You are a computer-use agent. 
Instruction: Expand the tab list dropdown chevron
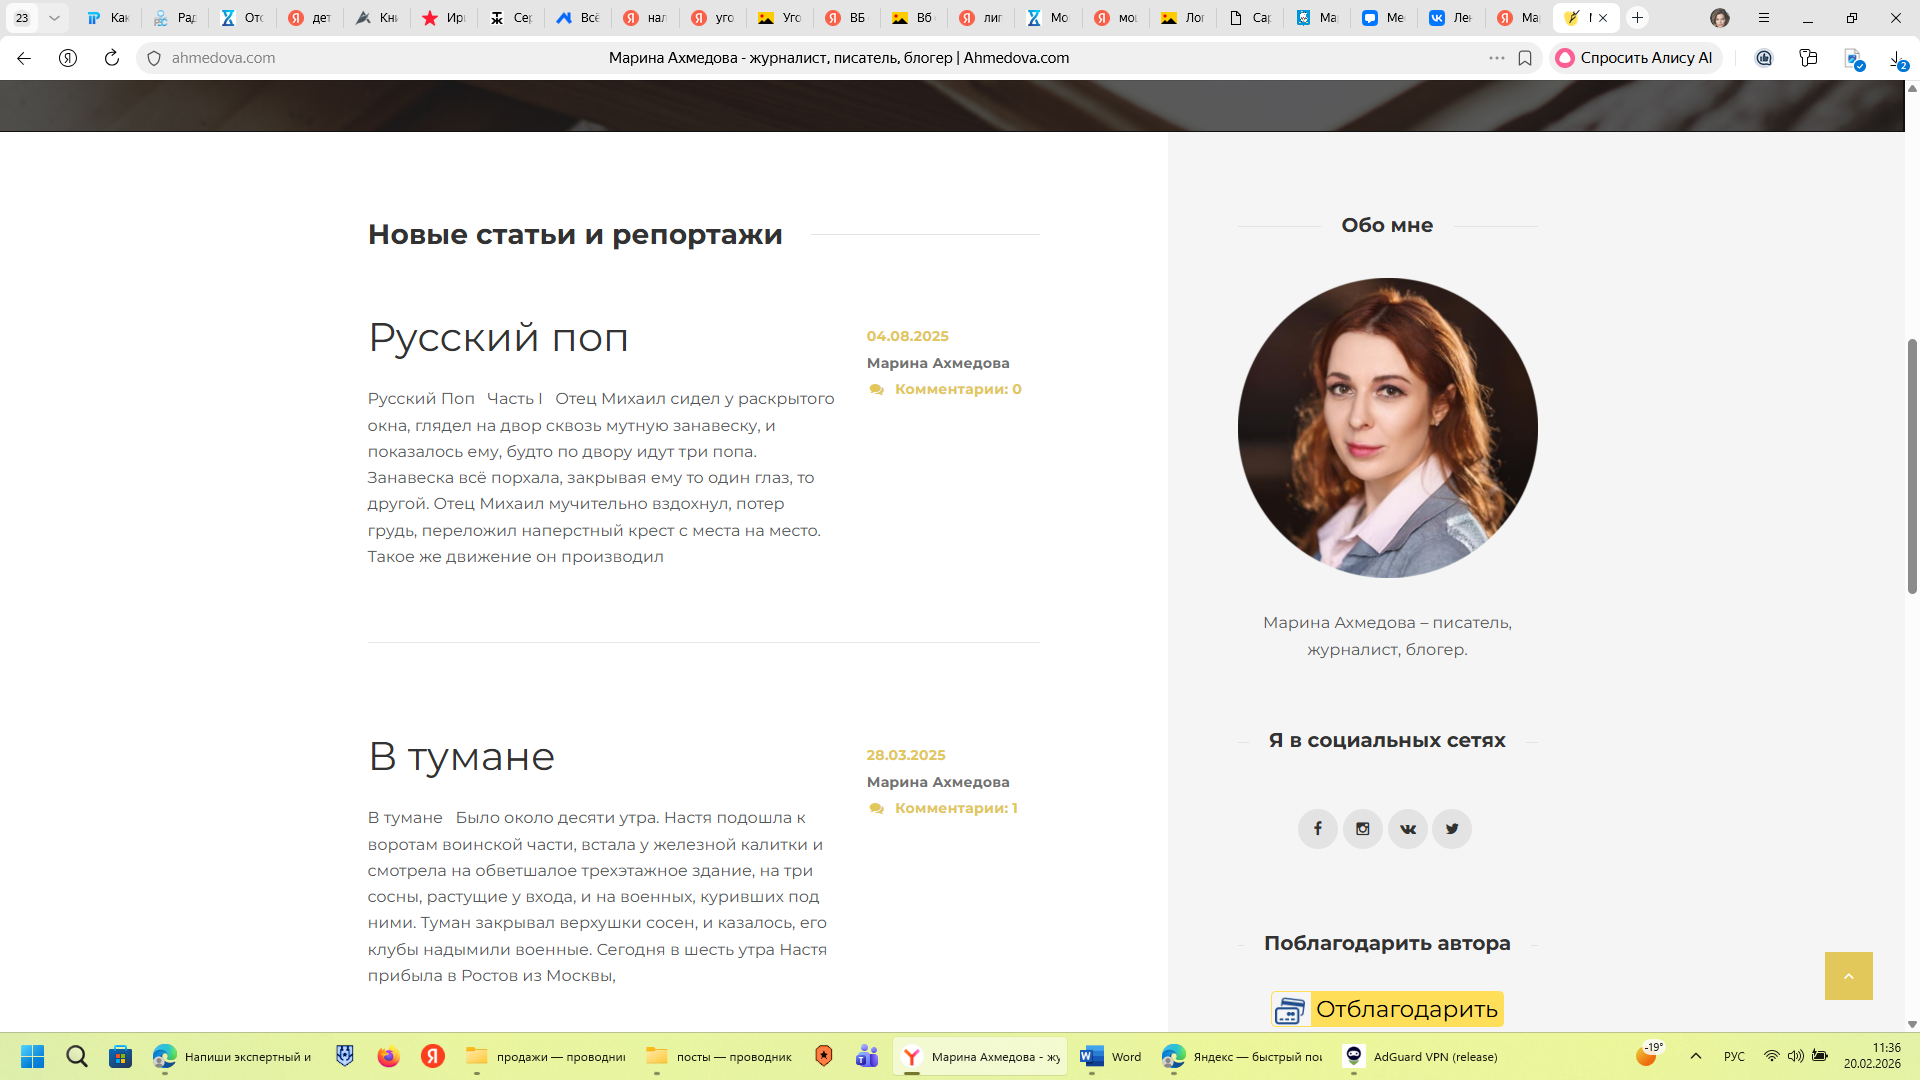54,18
